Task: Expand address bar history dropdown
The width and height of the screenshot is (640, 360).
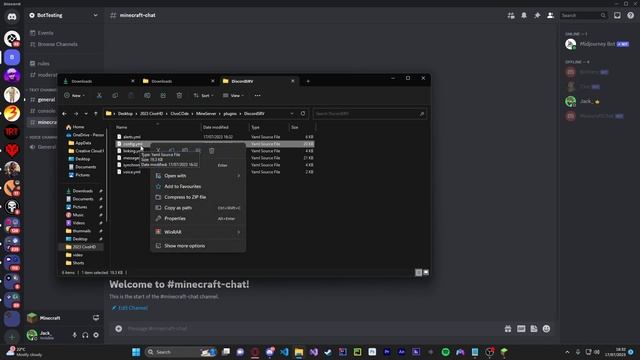Action: coord(292,113)
